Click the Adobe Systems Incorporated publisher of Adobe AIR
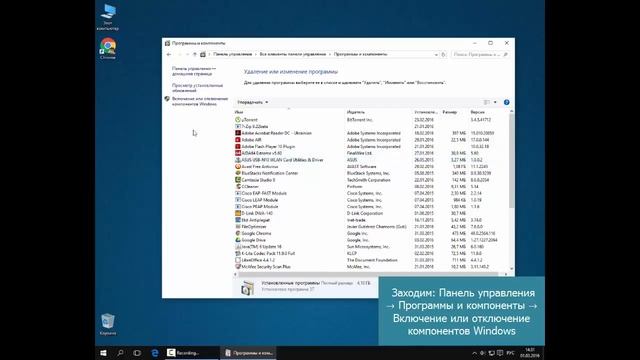 pos(373,140)
